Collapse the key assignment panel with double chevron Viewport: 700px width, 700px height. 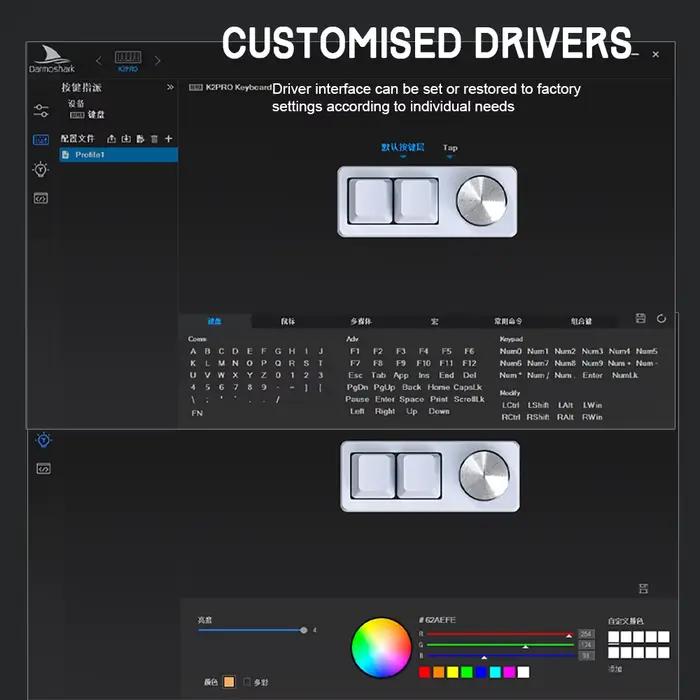click(170, 87)
